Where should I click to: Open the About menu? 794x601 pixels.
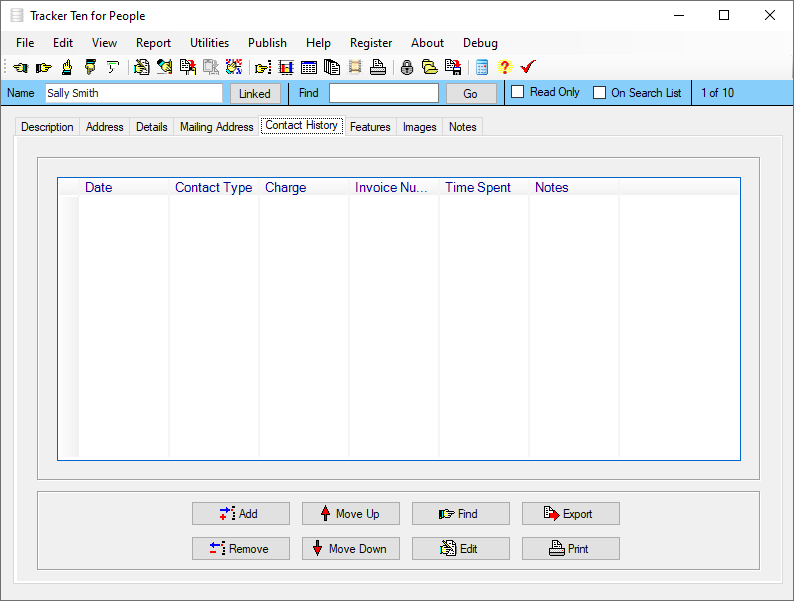[x=427, y=43]
